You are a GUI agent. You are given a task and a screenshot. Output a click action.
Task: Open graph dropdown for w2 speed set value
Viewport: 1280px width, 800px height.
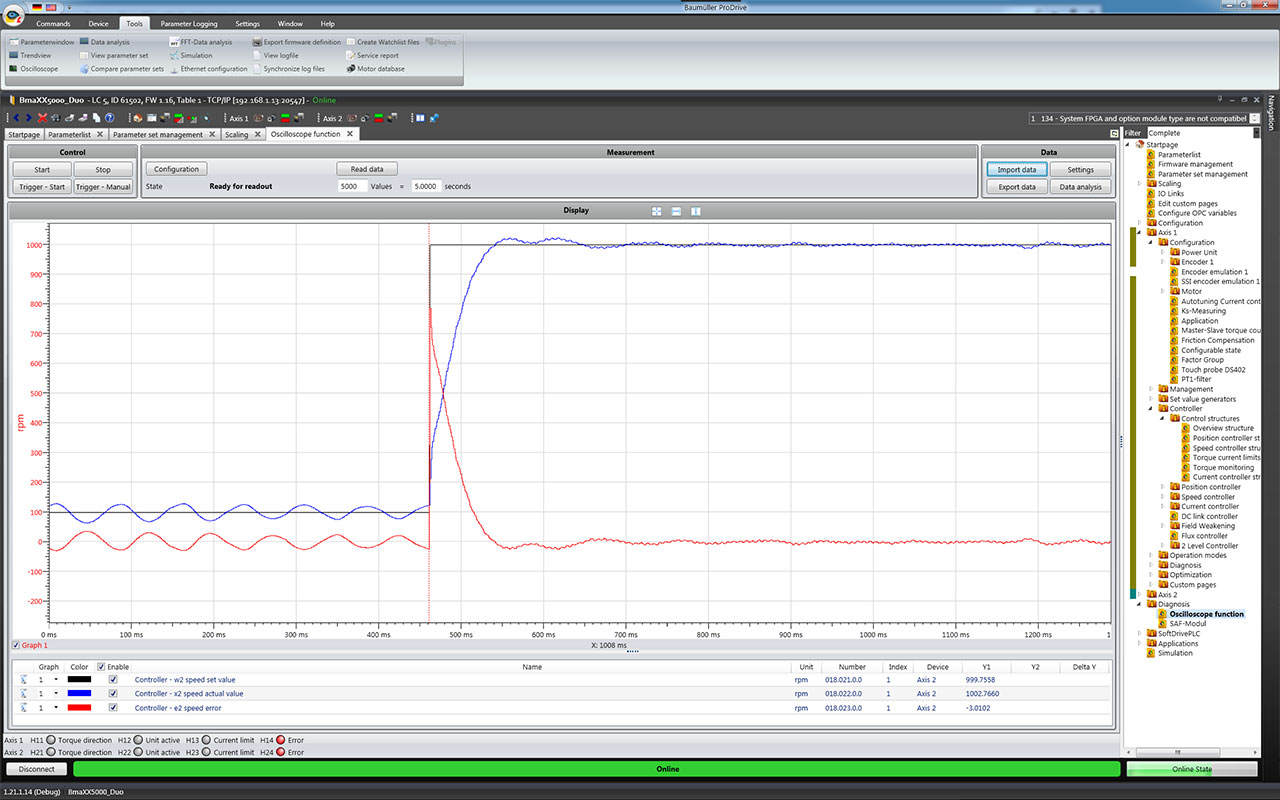57,679
